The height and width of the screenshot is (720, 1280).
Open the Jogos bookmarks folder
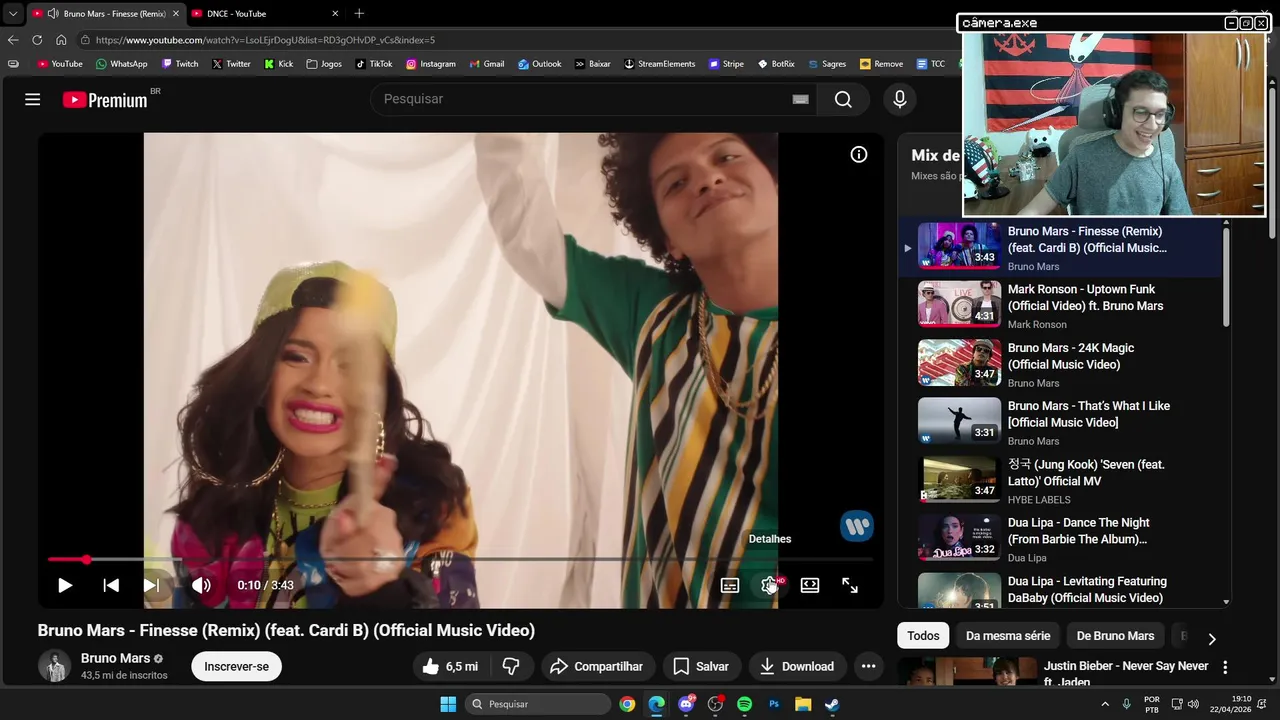tap(324, 64)
